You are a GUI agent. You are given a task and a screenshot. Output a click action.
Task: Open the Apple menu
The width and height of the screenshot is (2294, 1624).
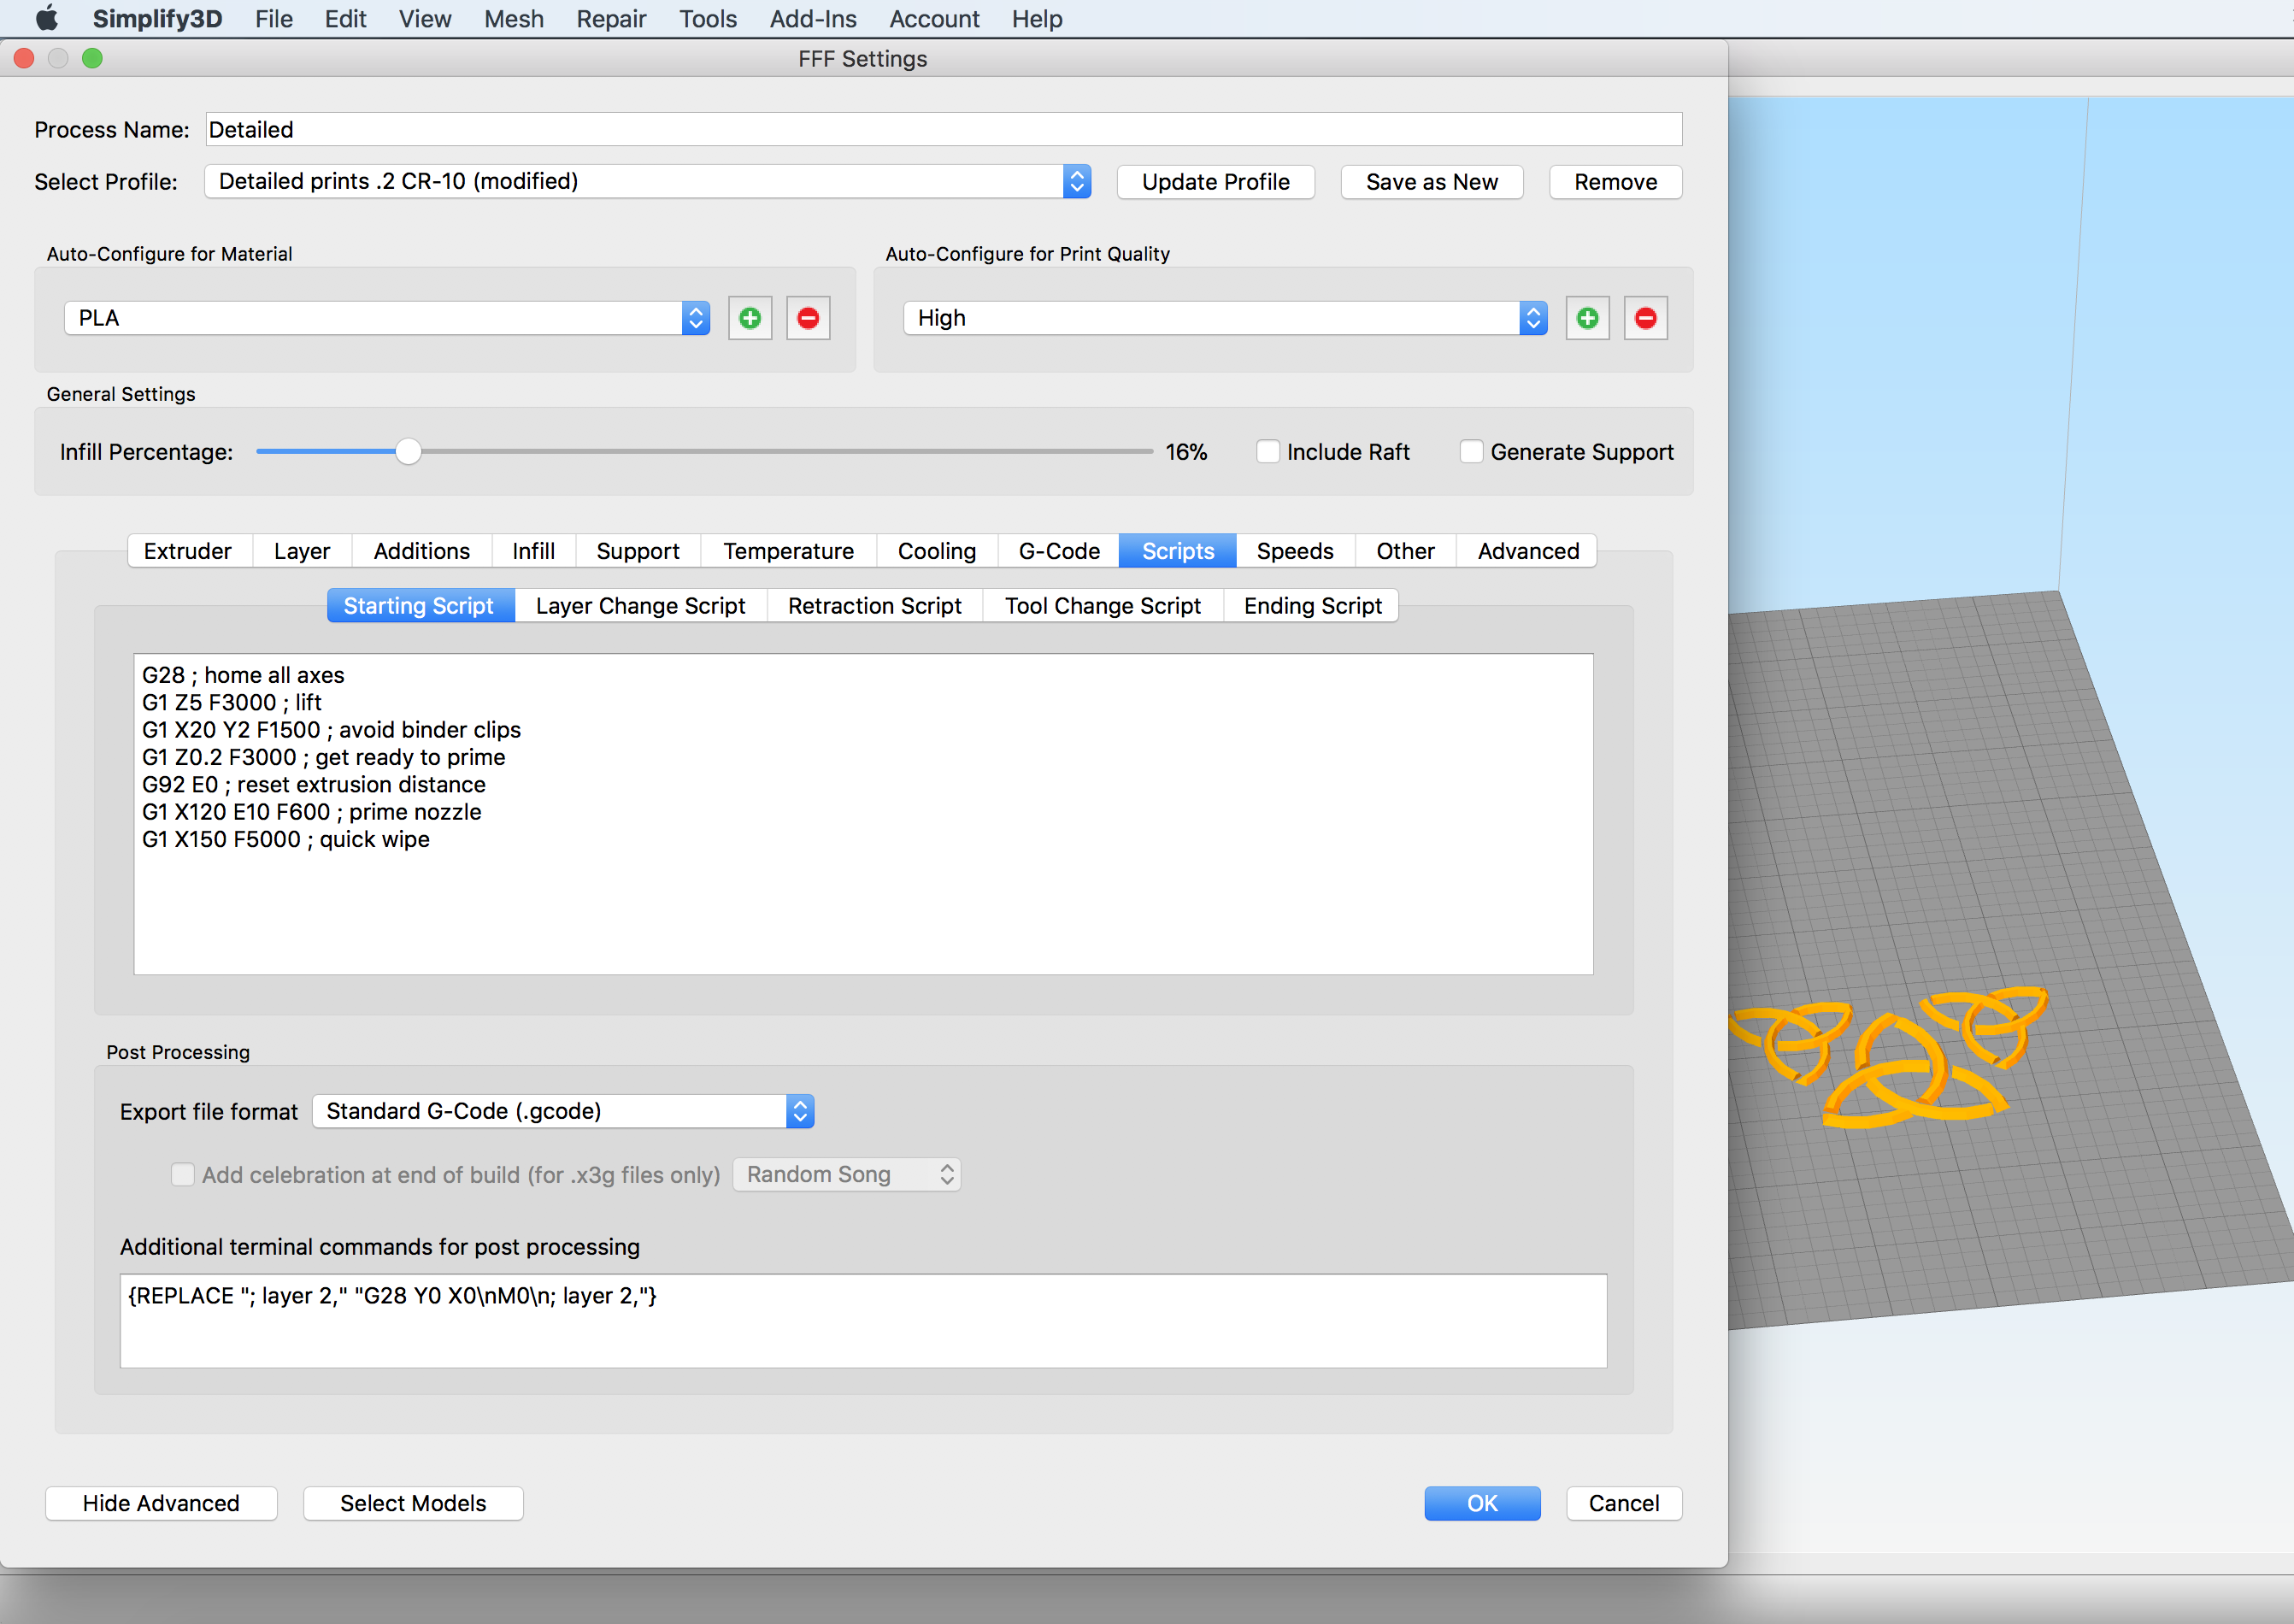46,19
